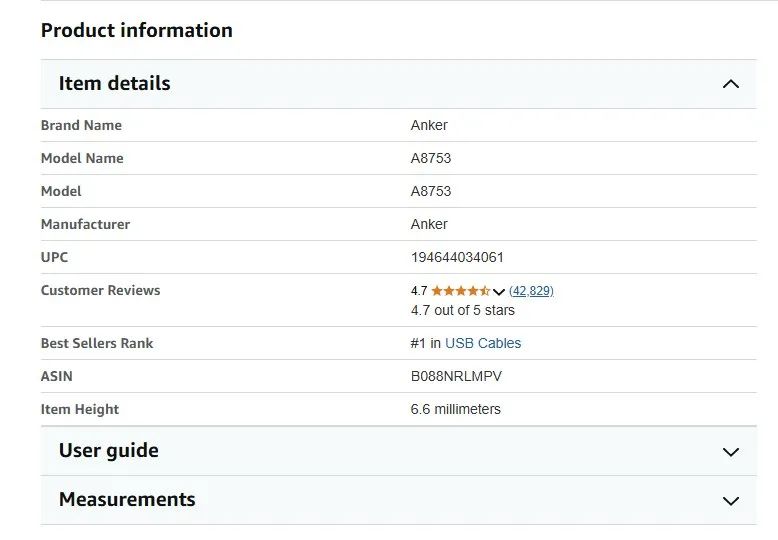Image resolution: width=778 pixels, height=540 pixels.
Task: Click the Model Name label
Action: [82, 158]
